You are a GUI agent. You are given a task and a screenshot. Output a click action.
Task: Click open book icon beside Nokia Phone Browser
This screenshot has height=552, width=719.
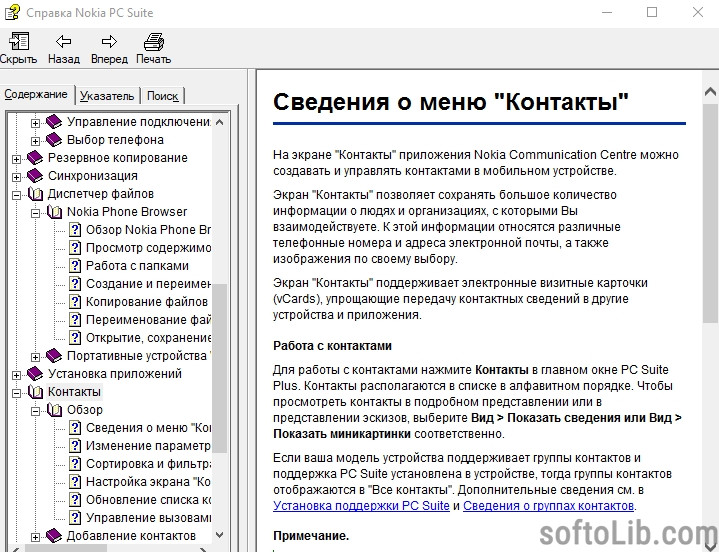[55, 212]
